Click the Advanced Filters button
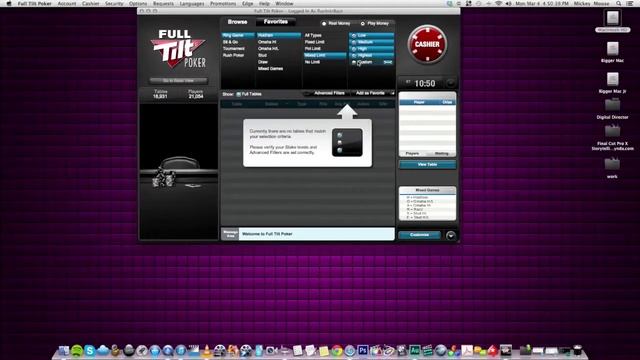 pyautogui.click(x=329, y=93)
